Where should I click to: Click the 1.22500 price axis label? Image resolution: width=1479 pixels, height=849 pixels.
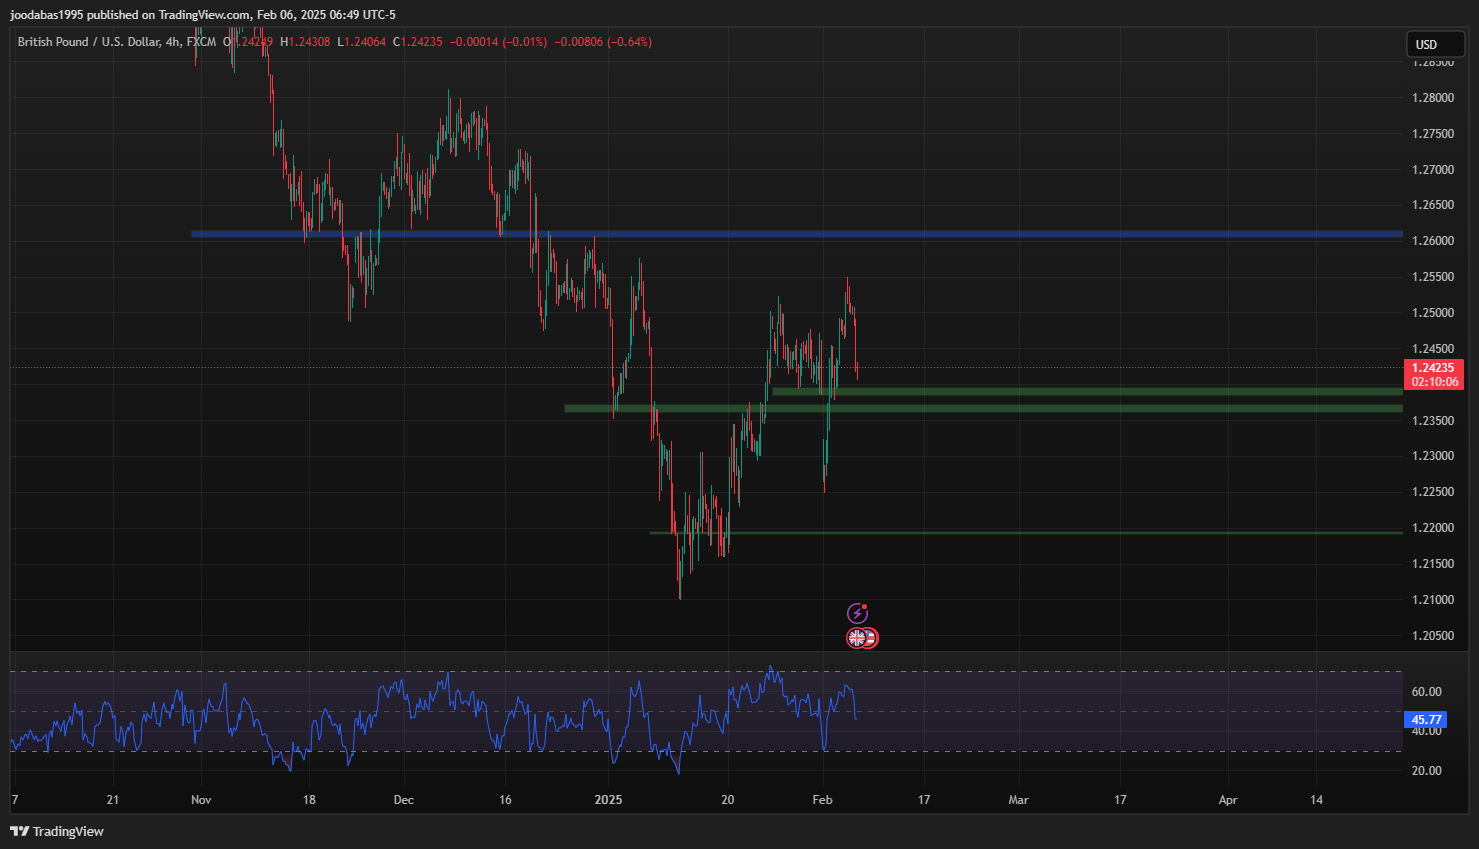(1432, 492)
